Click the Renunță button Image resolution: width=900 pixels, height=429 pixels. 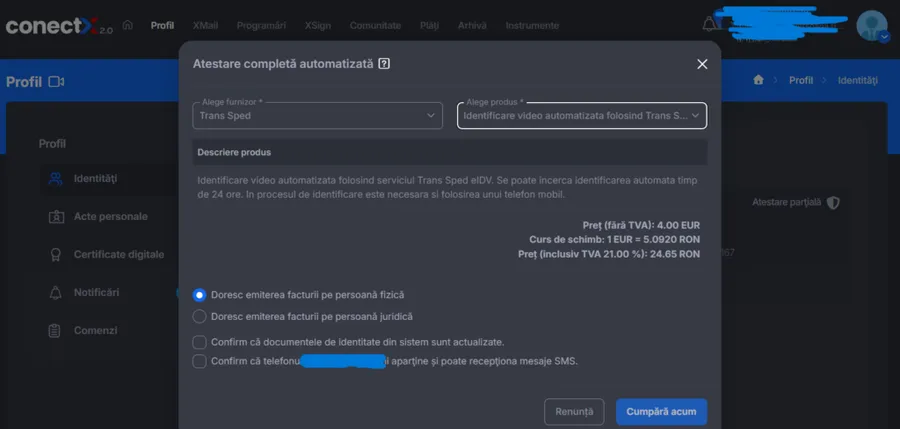pos(574,412)
